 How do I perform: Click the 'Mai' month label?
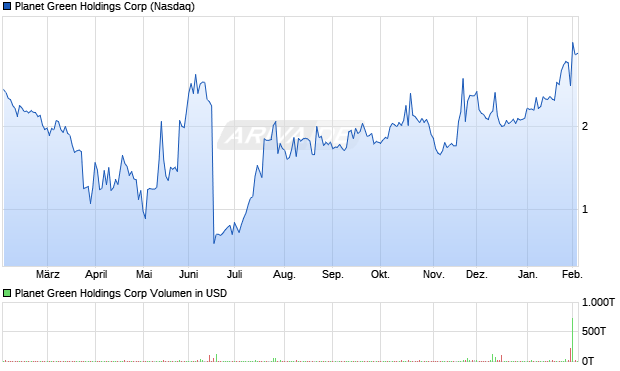click(x=144, y=274)
